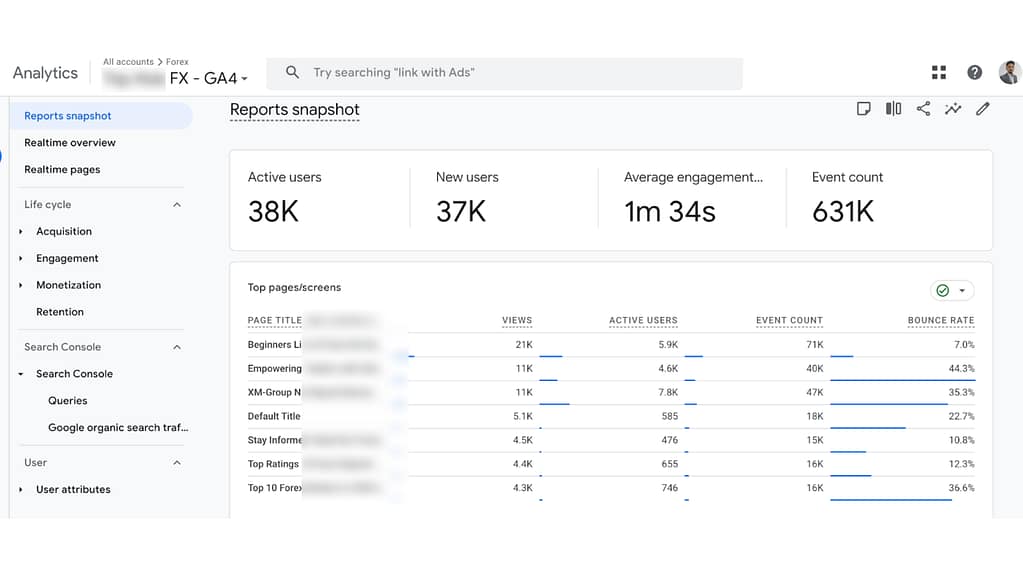The height and width of the screenshot is (576, 1023).
Task: Select Realtime overview in sidebar
Action: point(70,143)
